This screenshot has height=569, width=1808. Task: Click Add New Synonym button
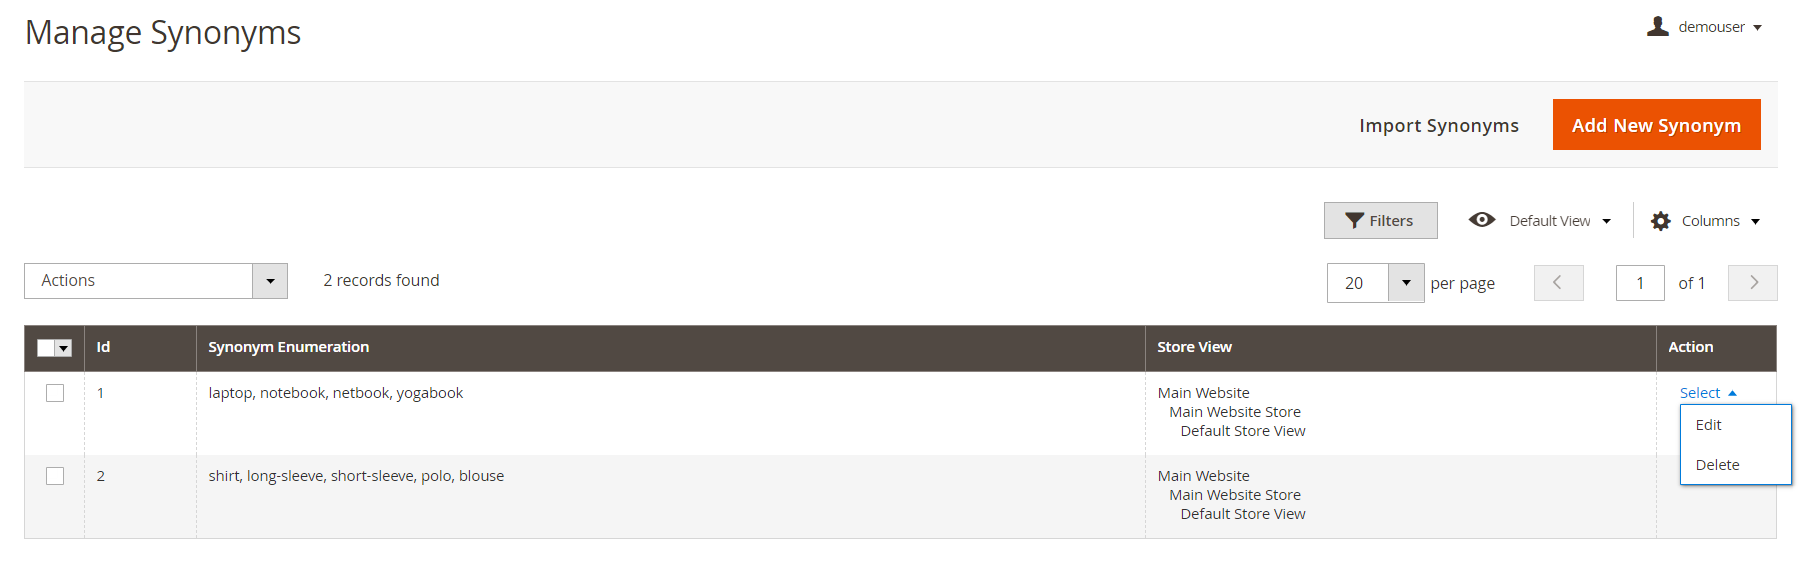click(x=1656, y=125)
